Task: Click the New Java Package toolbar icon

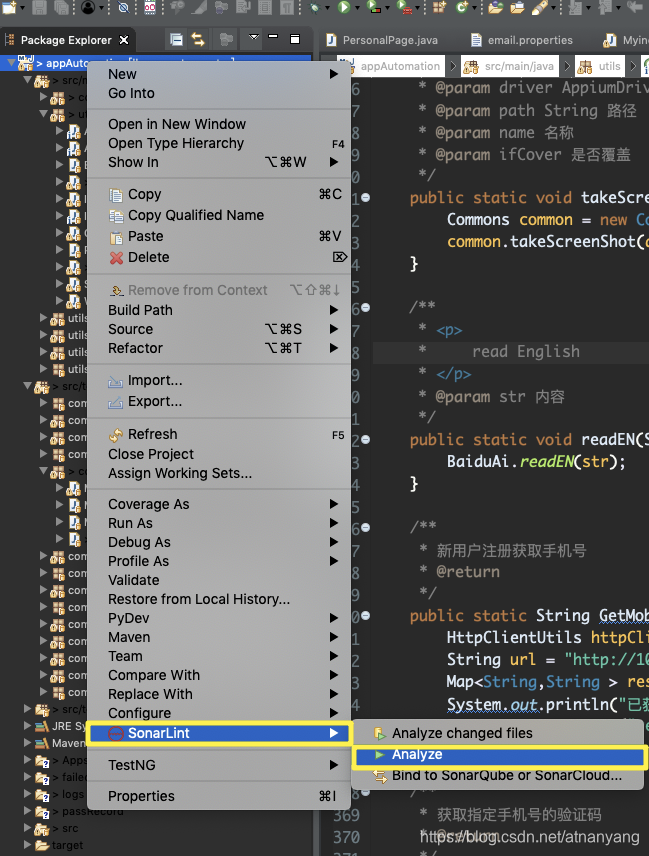Action: (x=439, y=7)
